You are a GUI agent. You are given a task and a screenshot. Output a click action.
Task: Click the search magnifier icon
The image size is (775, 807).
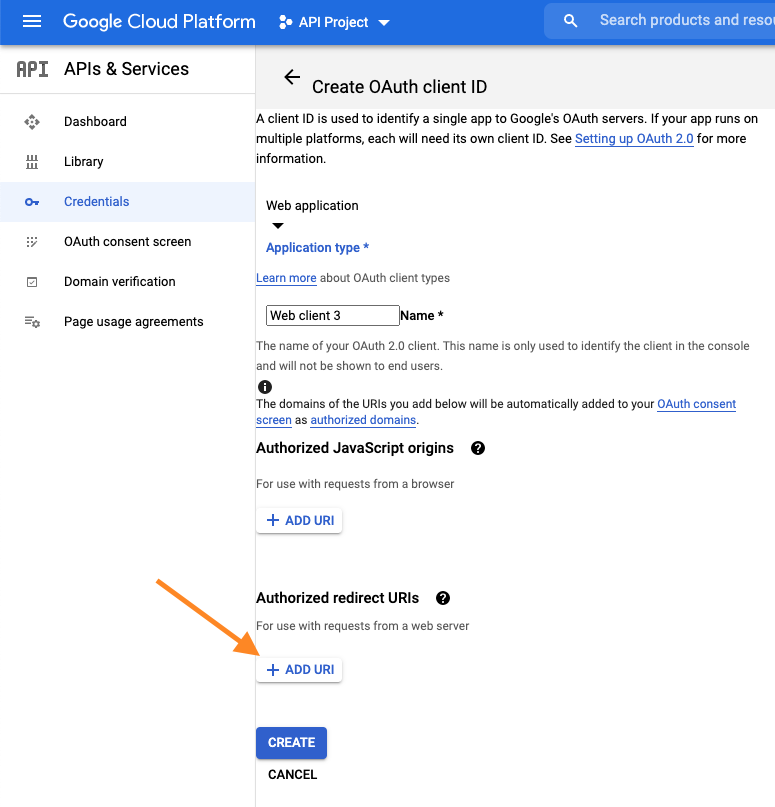click(x=570, y=21)
